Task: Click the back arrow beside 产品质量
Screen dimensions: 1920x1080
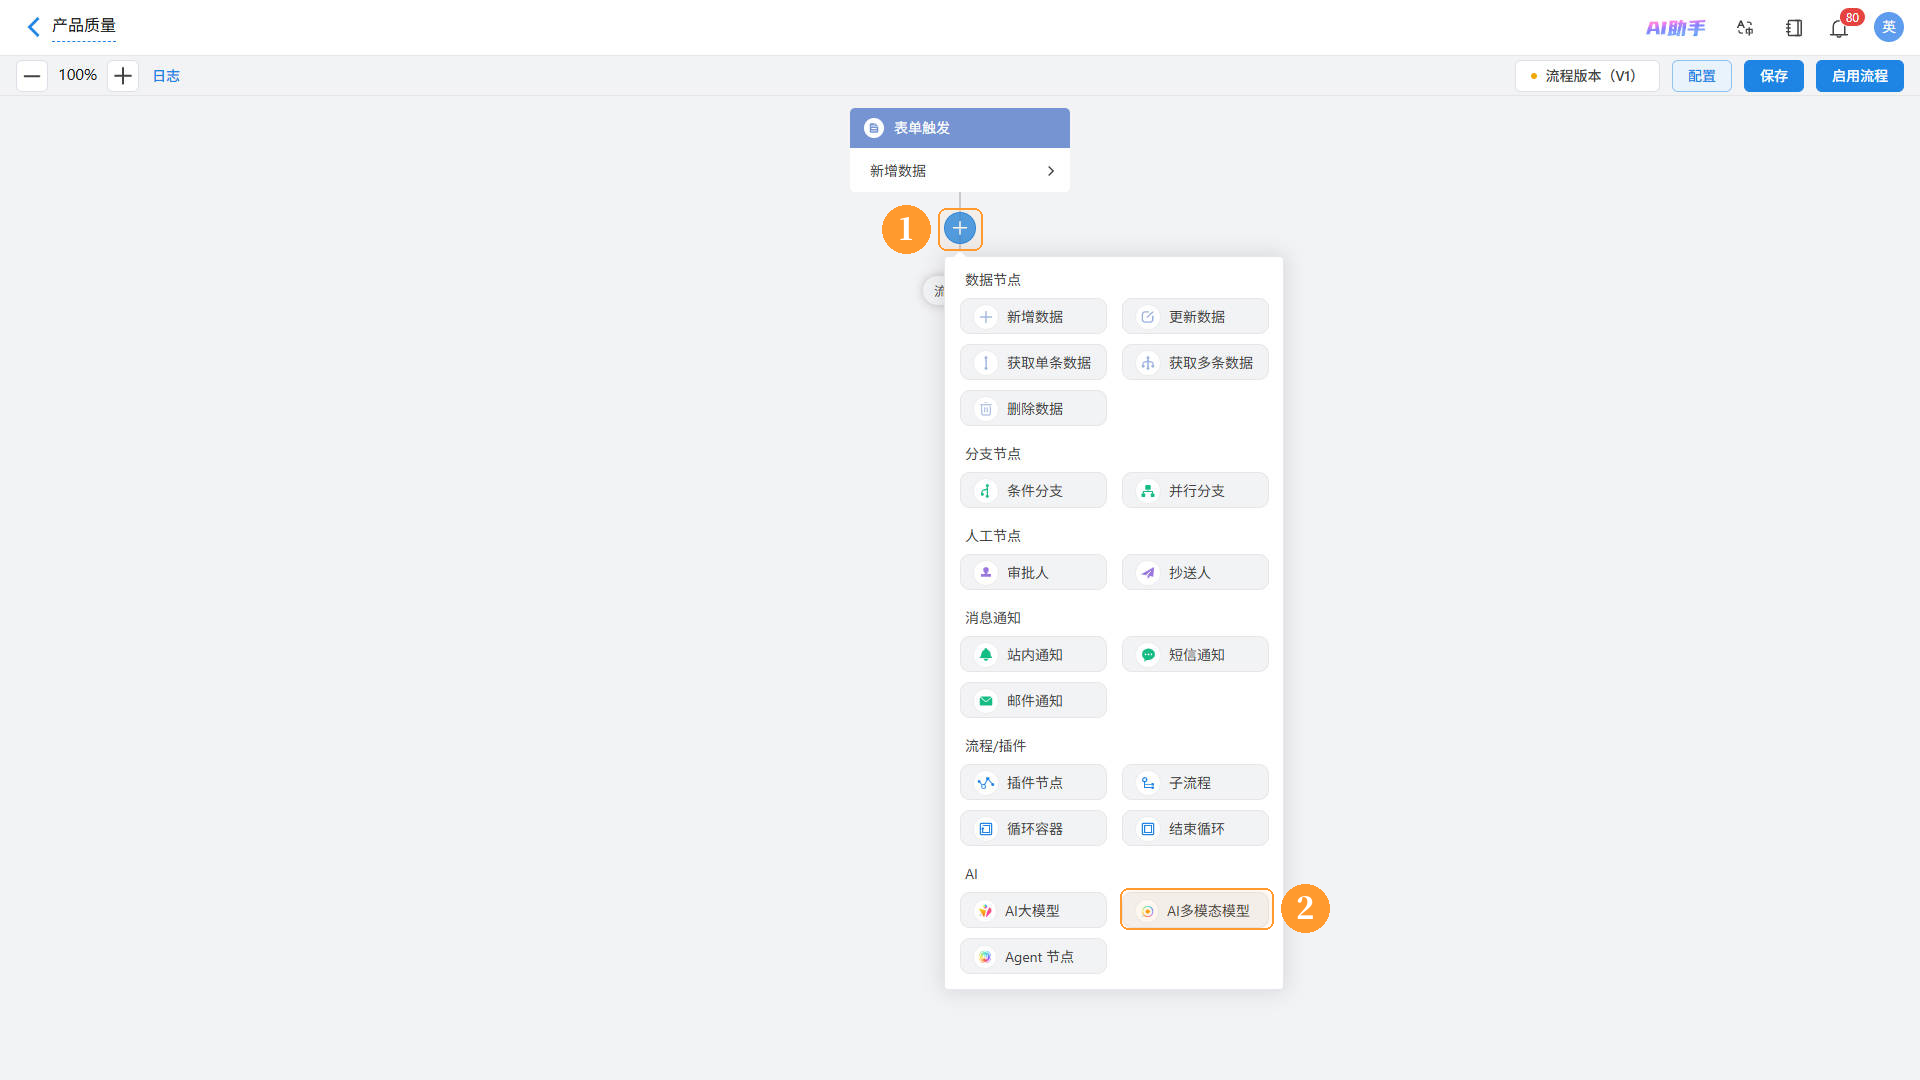Action: point(34,27)
